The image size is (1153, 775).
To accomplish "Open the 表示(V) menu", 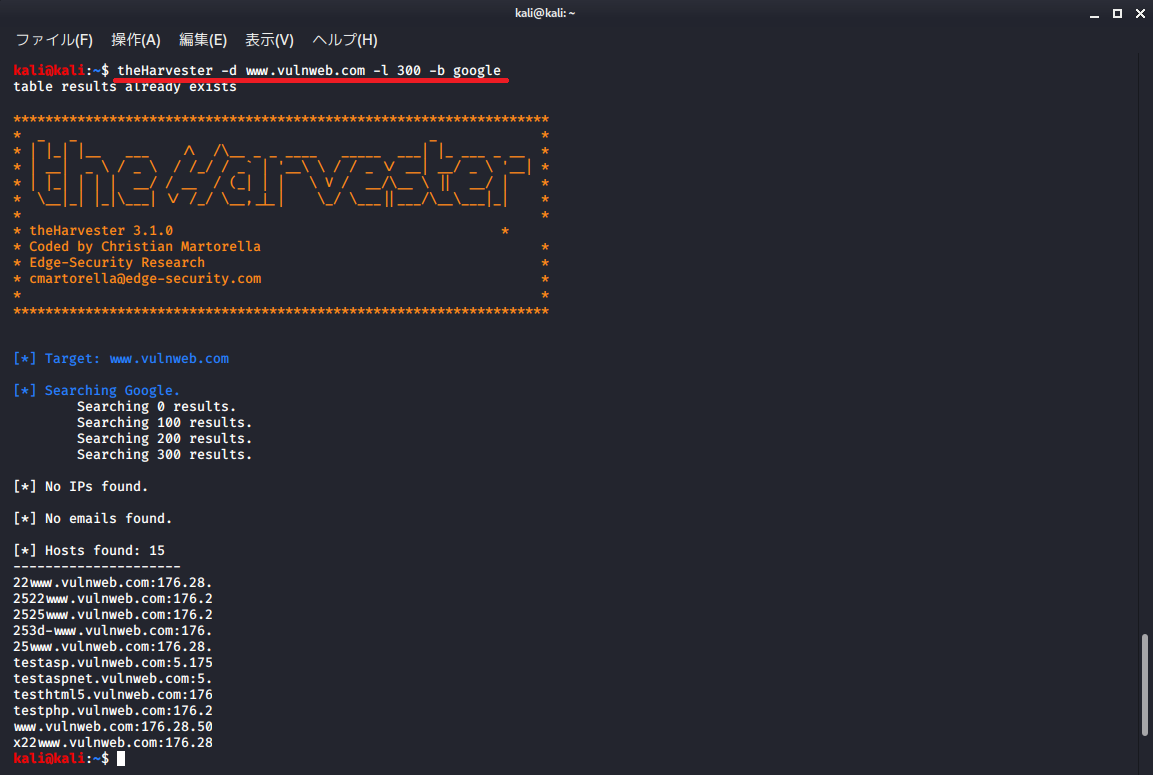I will pos(269,40).
